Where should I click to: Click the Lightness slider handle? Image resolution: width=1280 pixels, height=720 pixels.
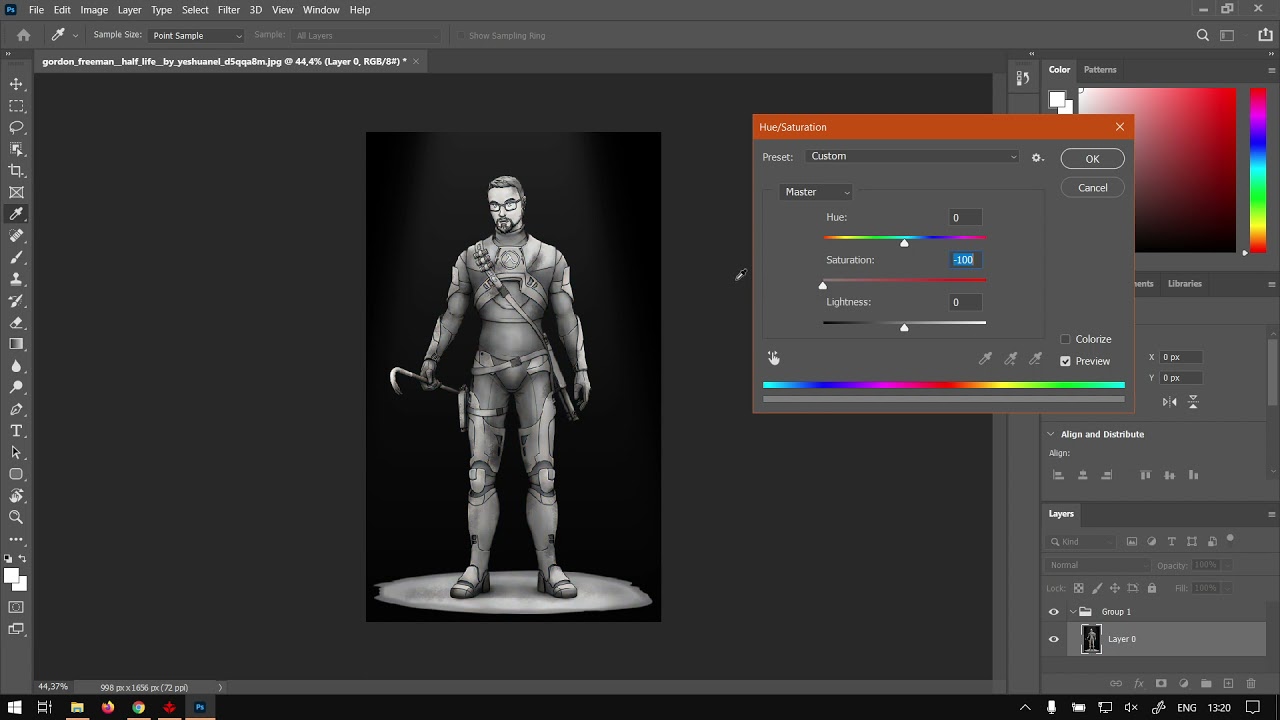coord(904,327)
